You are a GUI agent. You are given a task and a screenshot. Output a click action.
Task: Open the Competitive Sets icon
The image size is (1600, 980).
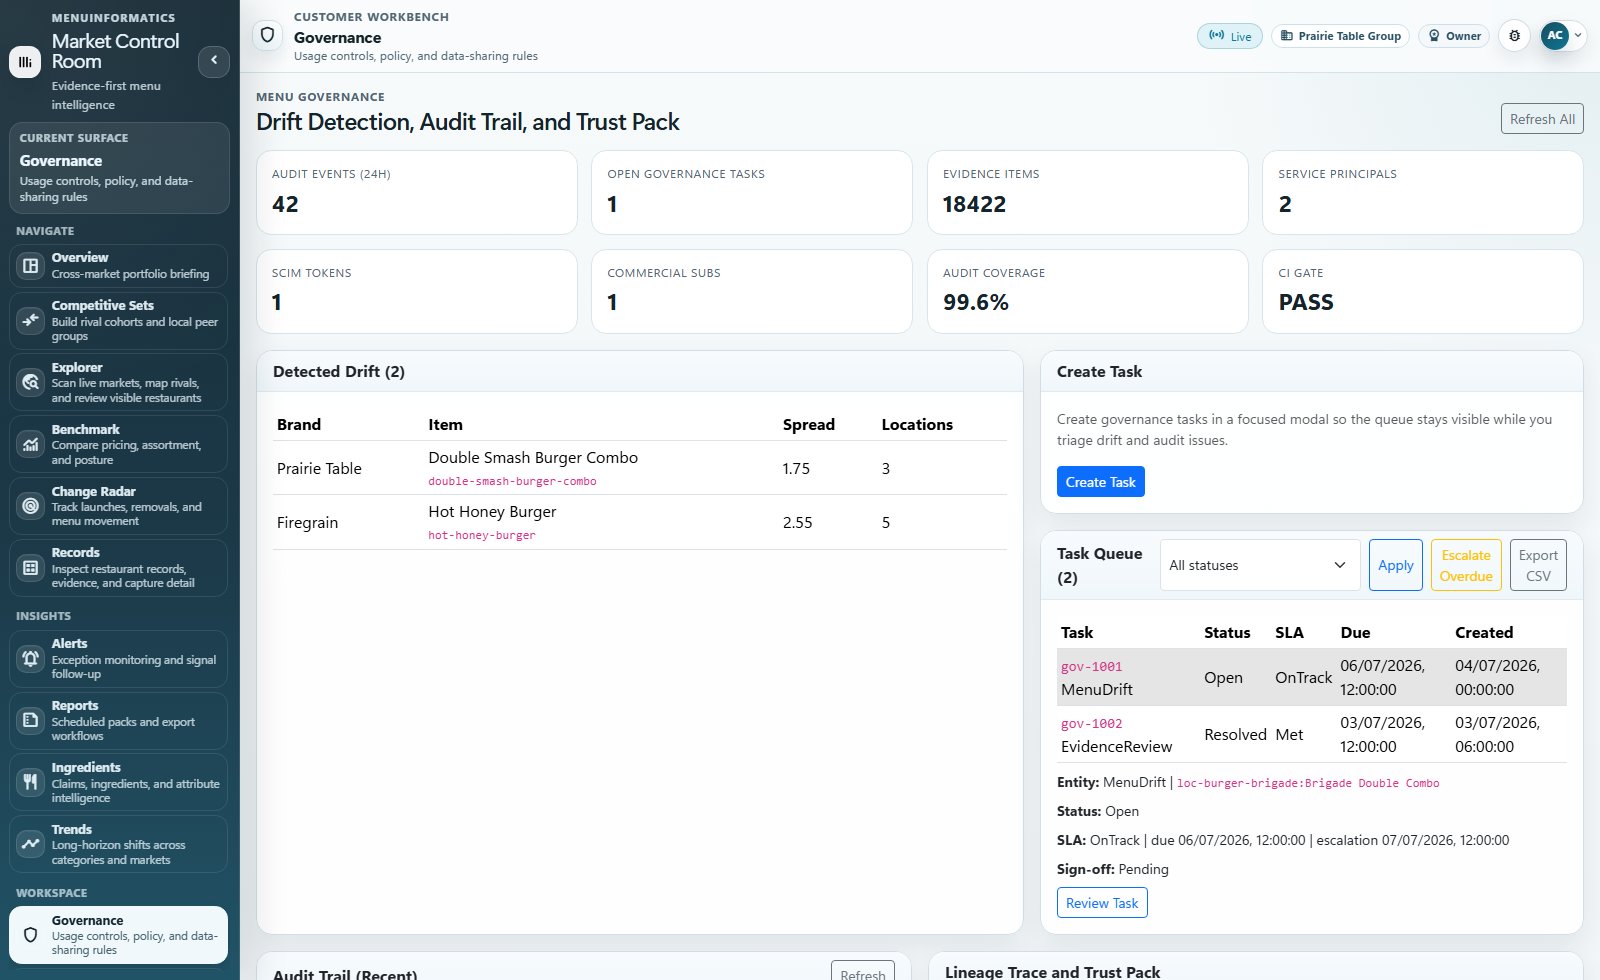[31, 320]
